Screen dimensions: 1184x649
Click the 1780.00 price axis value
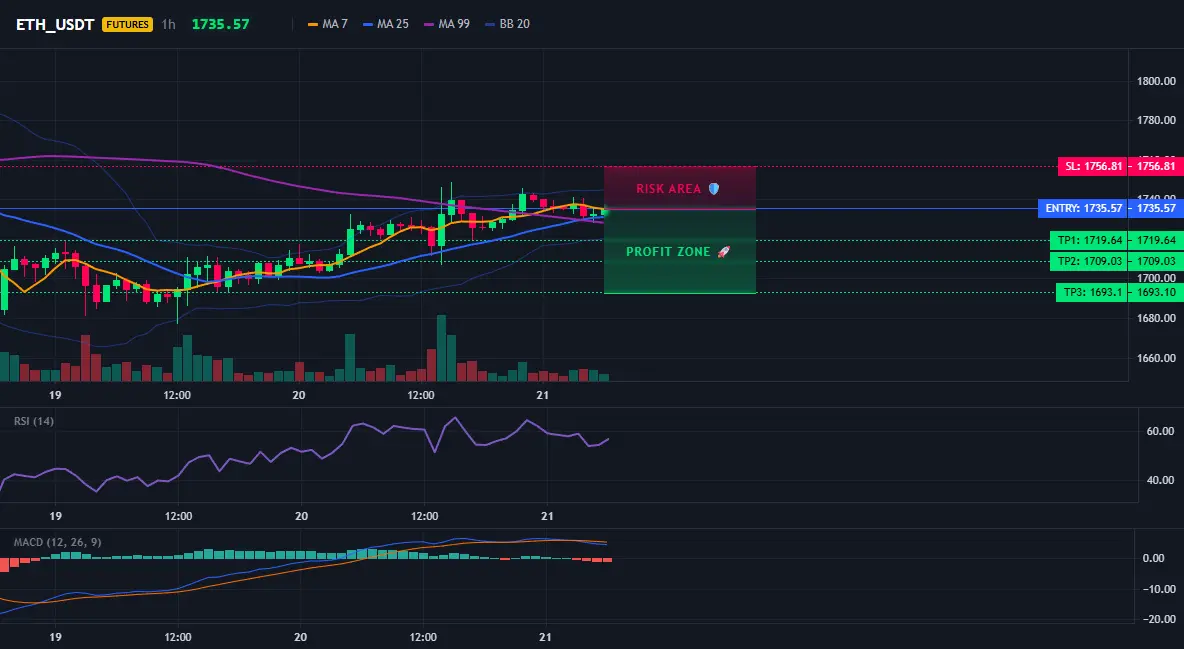point(1156,120)
